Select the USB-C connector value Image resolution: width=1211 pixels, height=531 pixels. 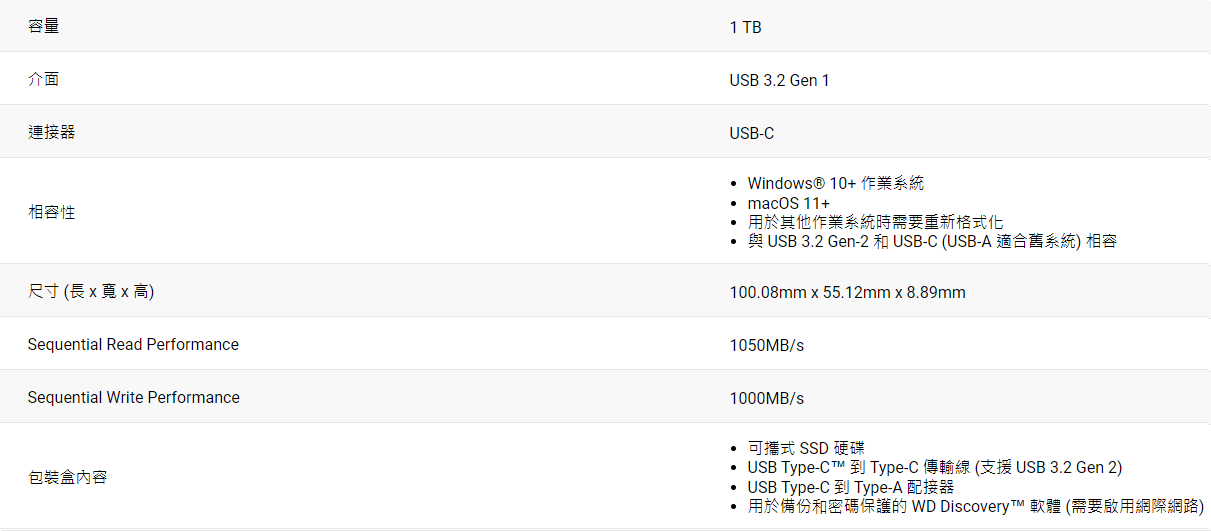(x=752, y=133)
